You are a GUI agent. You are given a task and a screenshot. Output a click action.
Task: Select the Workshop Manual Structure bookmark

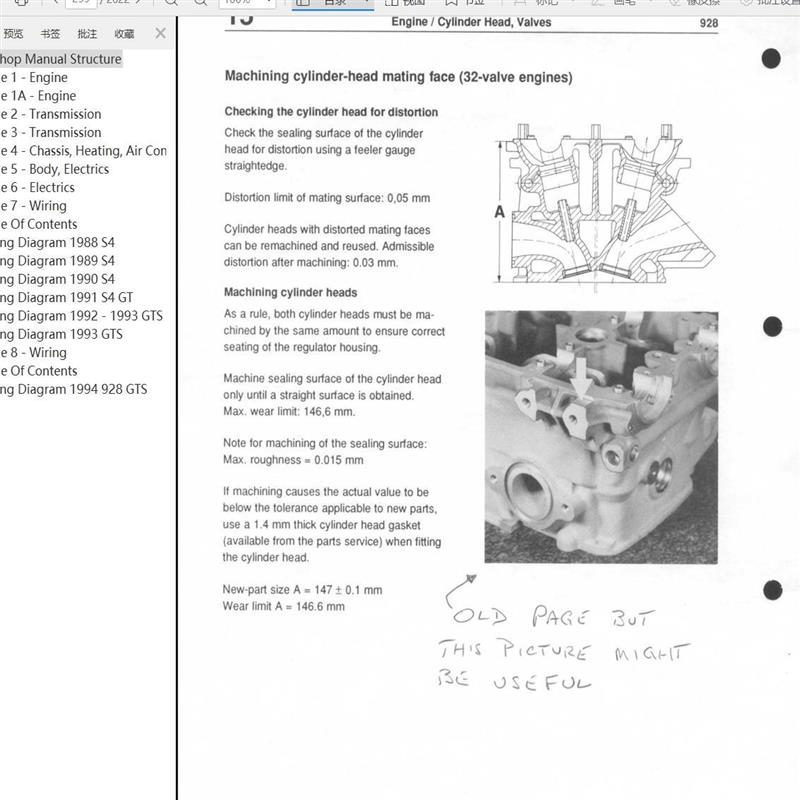[x=60, y=59]
